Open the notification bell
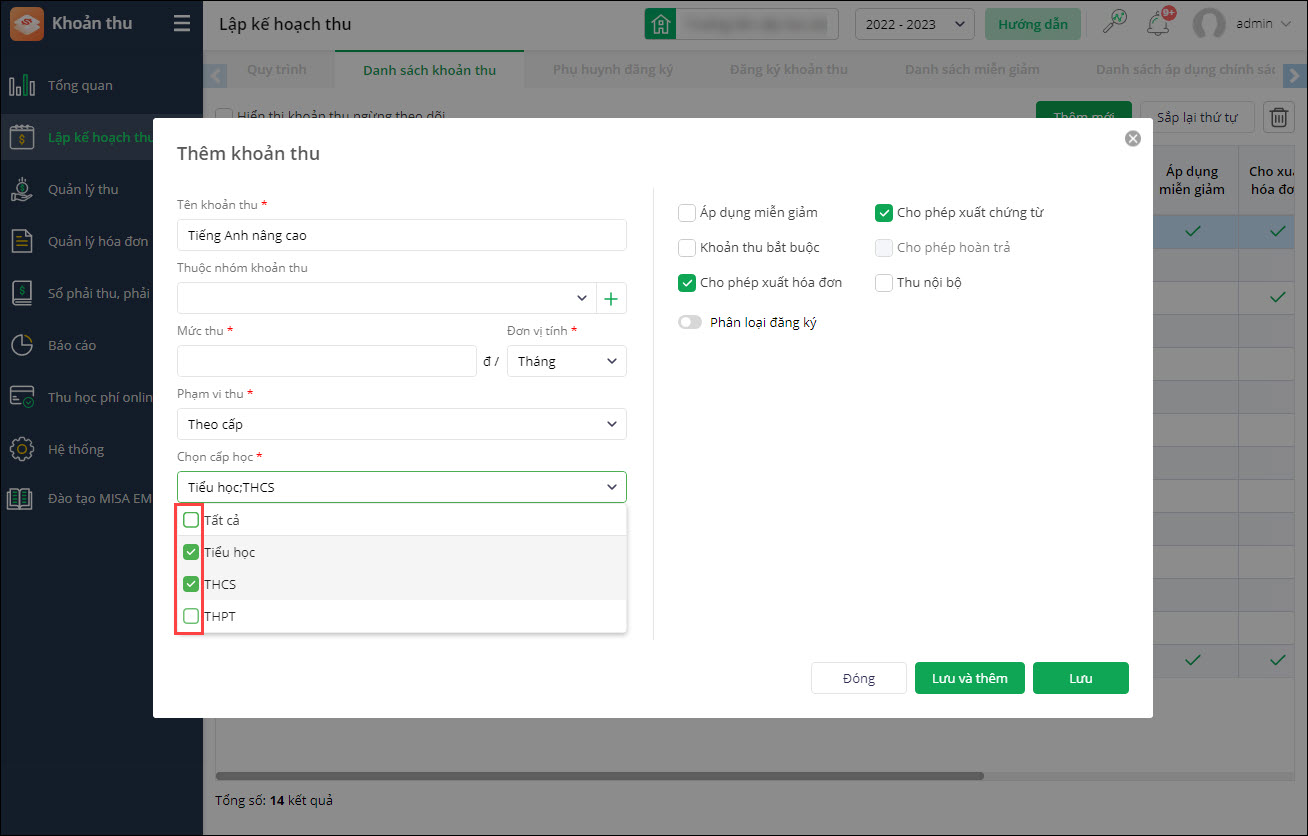1308x836 pixels. pos(1159,23)
